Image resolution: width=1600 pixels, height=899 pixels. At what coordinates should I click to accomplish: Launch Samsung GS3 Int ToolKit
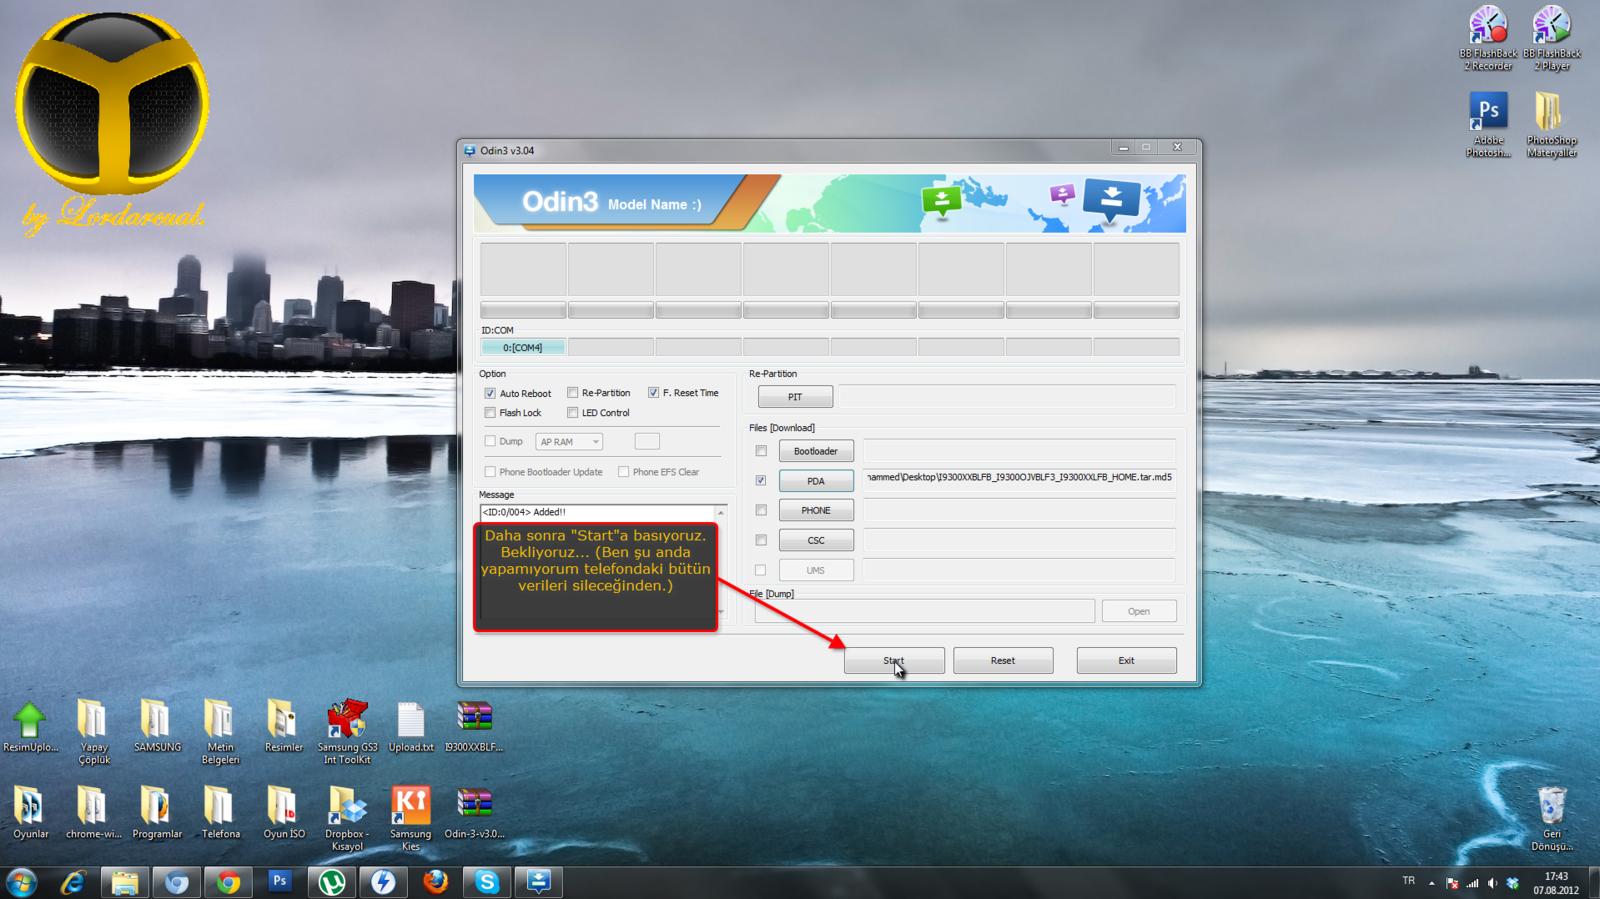[x=347, y=732]
